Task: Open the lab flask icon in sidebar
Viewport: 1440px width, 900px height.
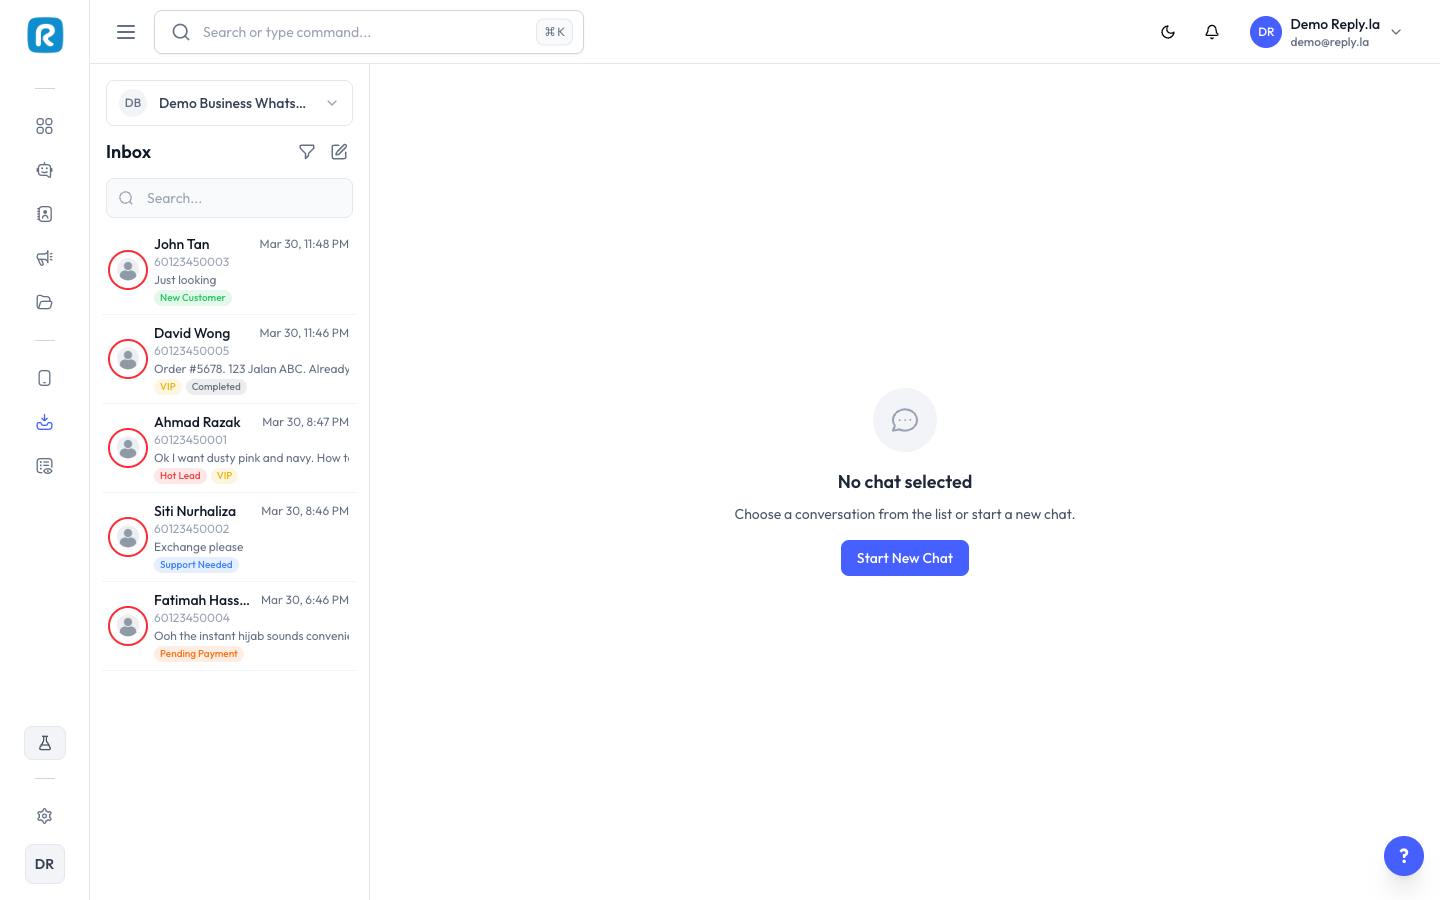Action: click(45, 743)
